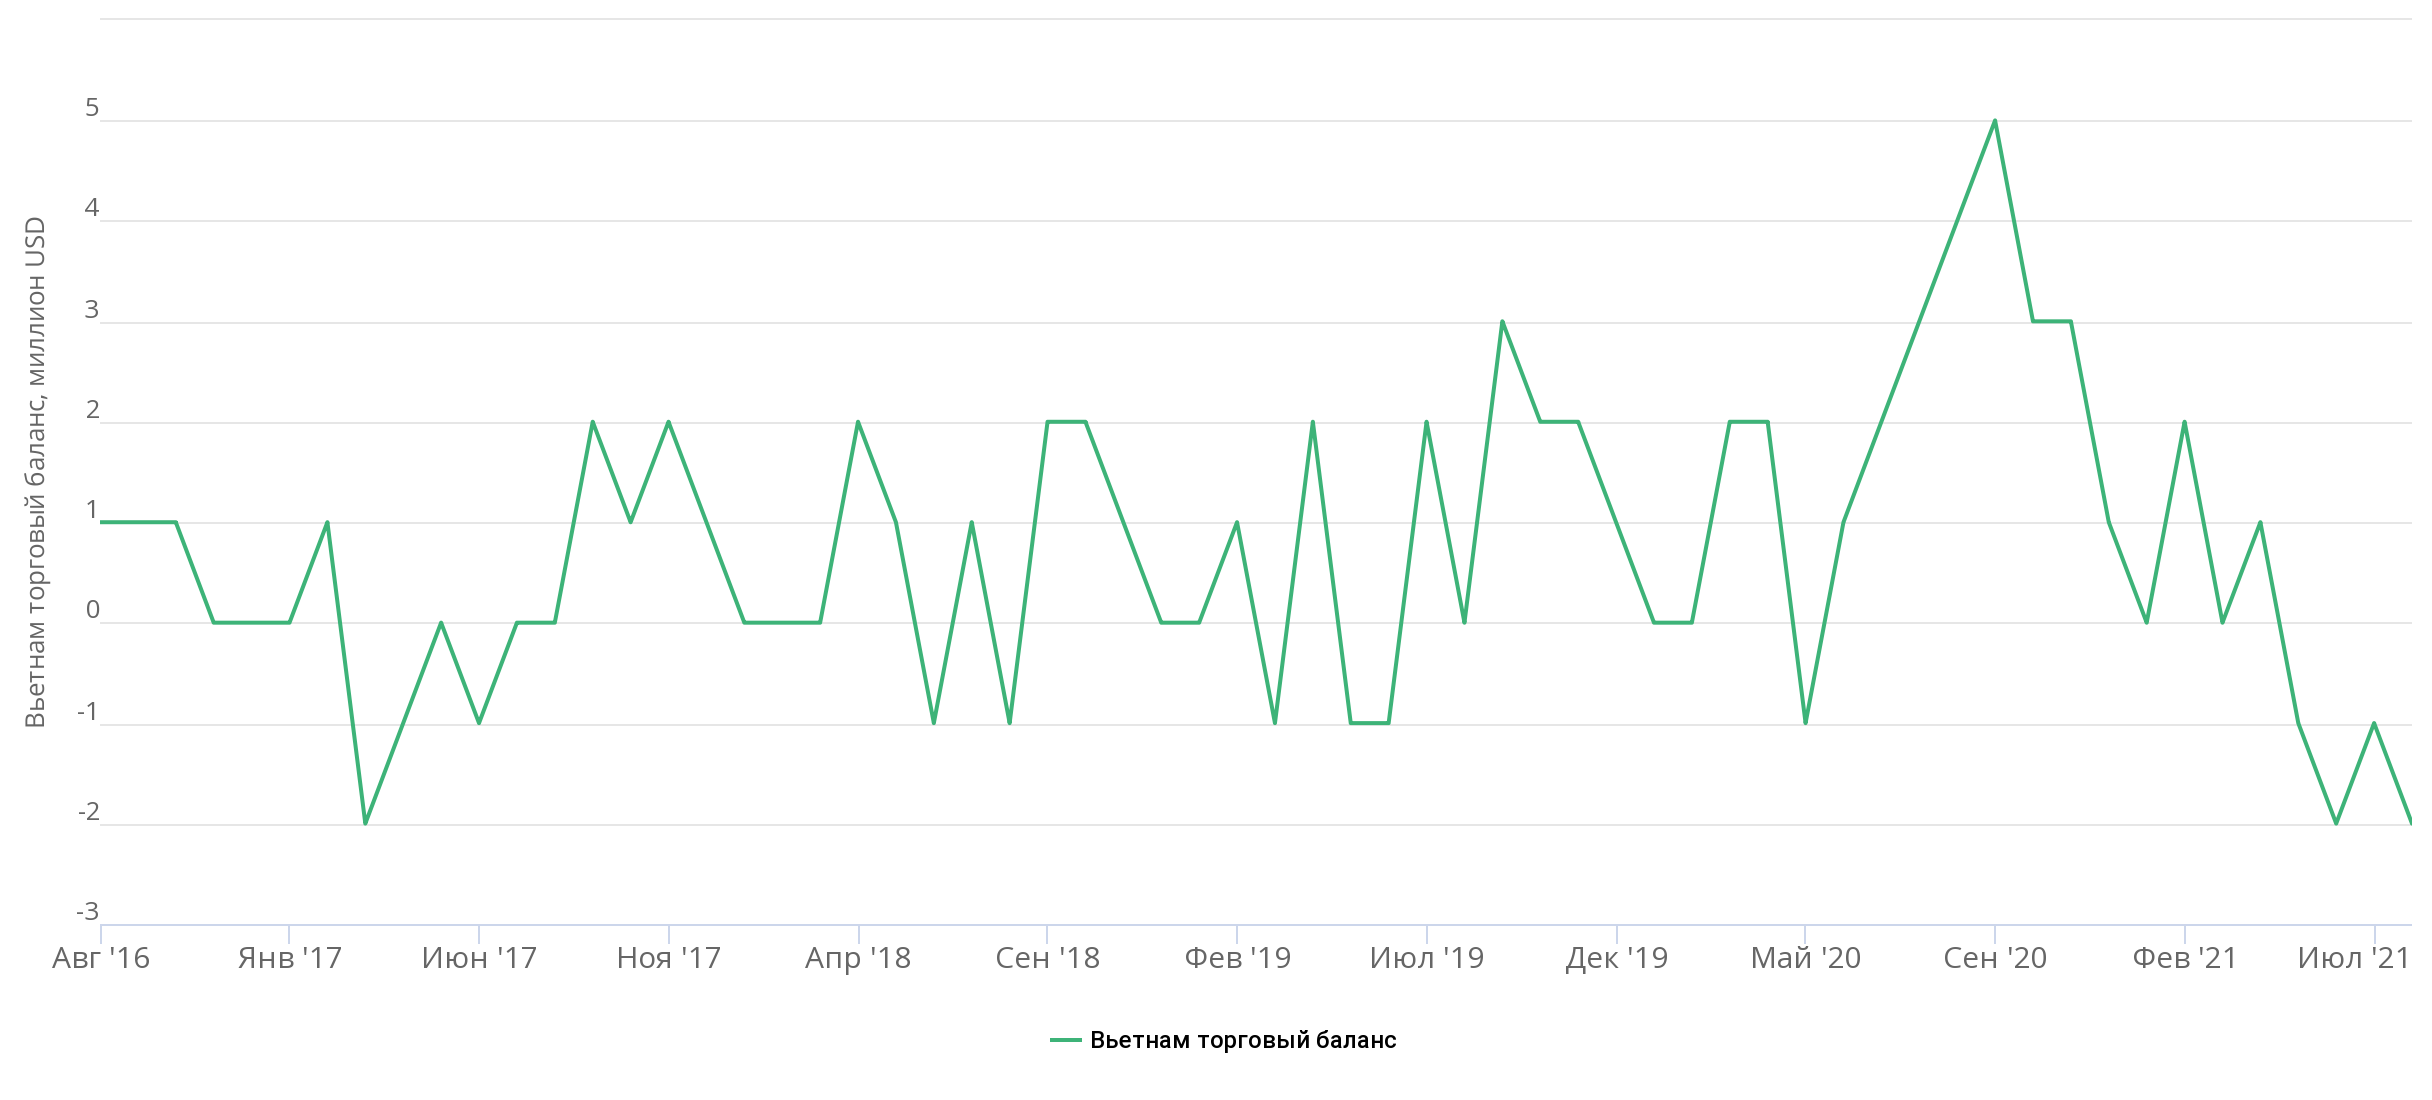Click the y-axis value 0 label

(x=92, y=610)
